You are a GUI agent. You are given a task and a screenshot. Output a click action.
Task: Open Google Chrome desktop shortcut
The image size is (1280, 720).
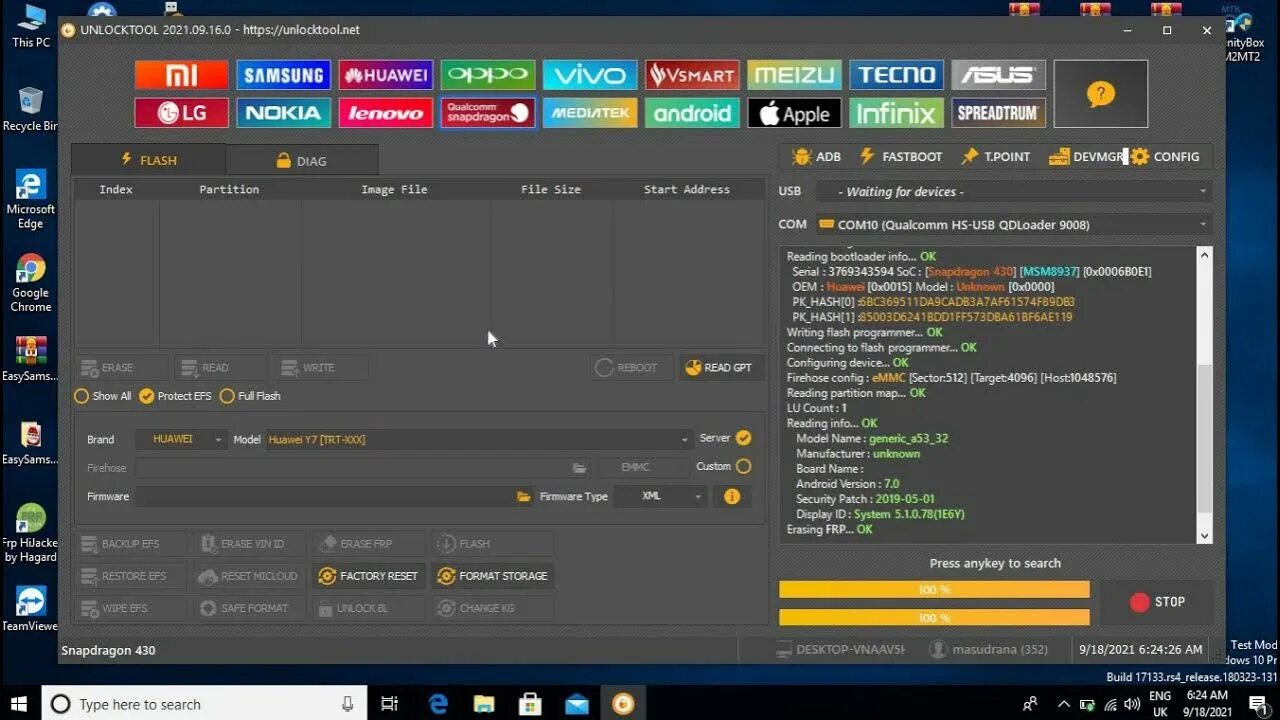coord(30,284)
